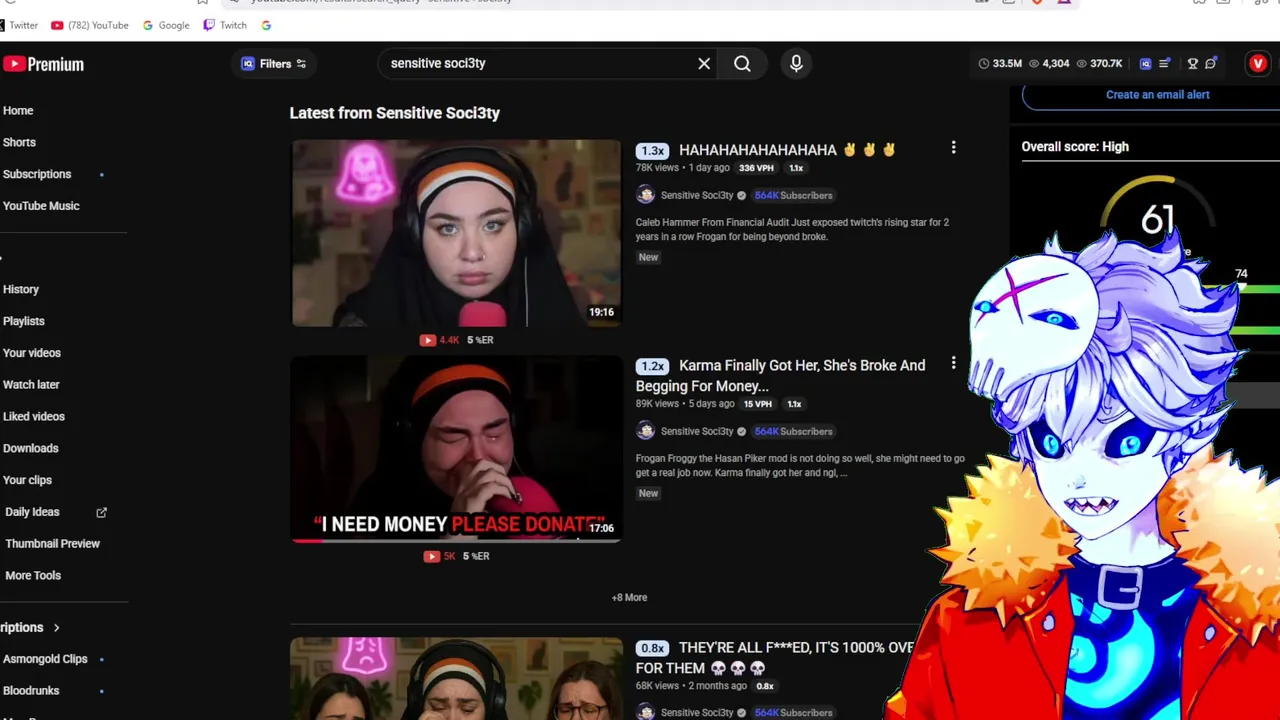Open Watch later in the sidebar
1280x720 pixels.
click(x=31, y=385)
